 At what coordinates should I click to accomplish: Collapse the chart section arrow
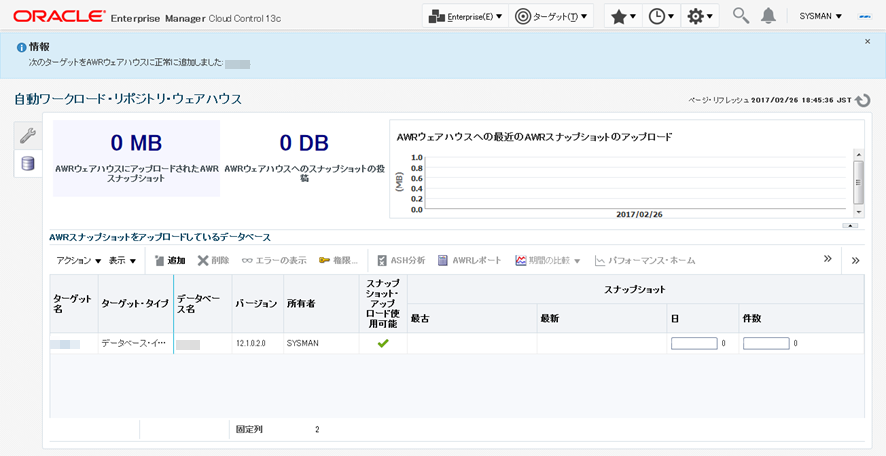pos(850,225)
